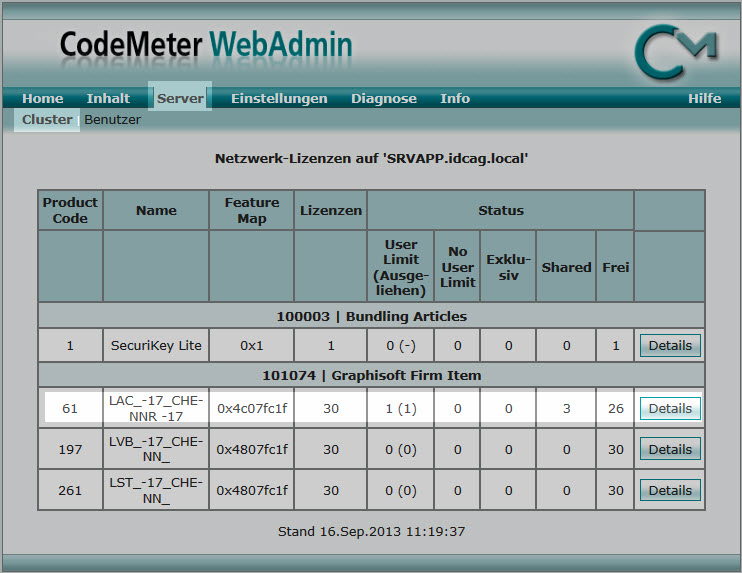
Task: Open the Einstellungen menu
Action: click(279, 98)
